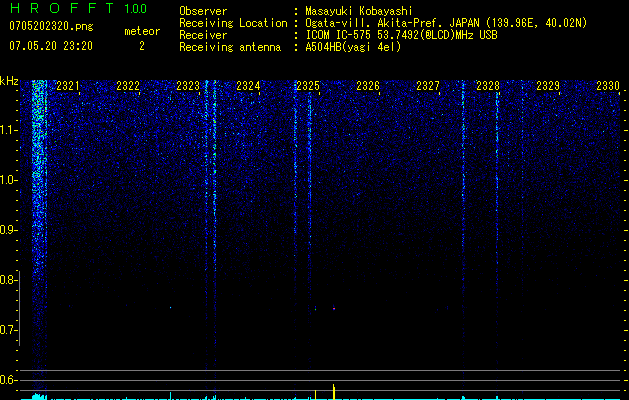The height and width of the screenshot is (400, 629).
Task: Click the 2323 time marker
Action: (188, 86)
